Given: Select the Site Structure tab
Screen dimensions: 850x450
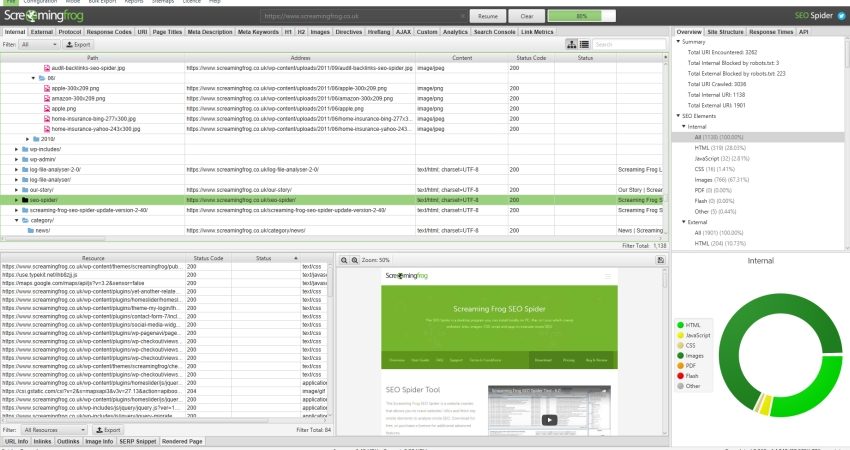Looking at the screenshot, I should [x=725, y=32].
